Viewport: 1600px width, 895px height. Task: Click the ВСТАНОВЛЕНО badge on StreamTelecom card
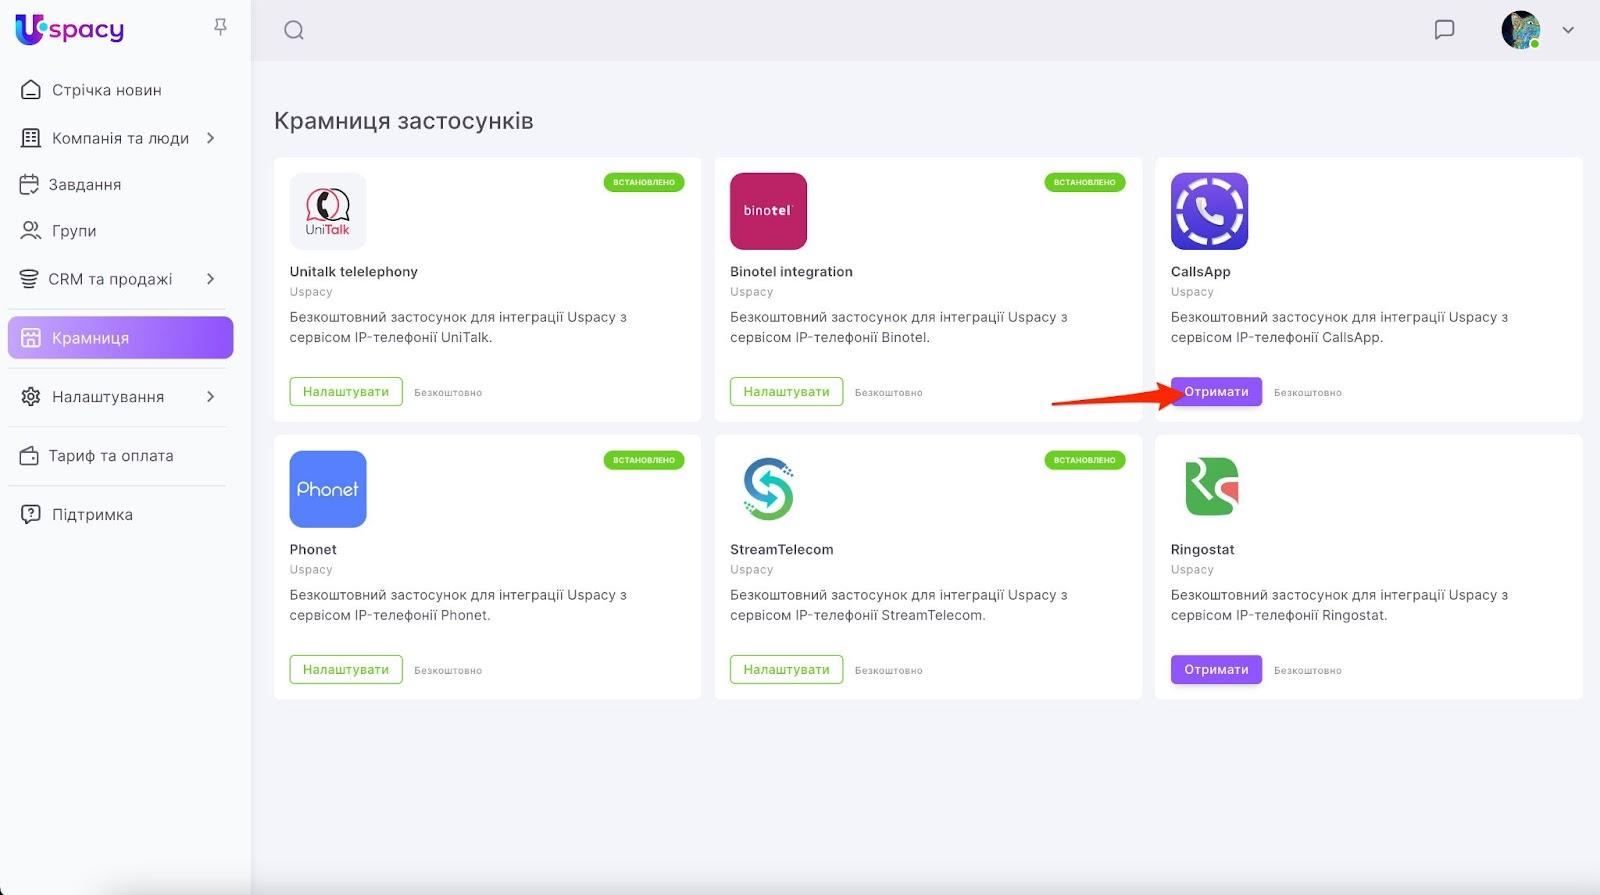click(x=1085, y=460)
